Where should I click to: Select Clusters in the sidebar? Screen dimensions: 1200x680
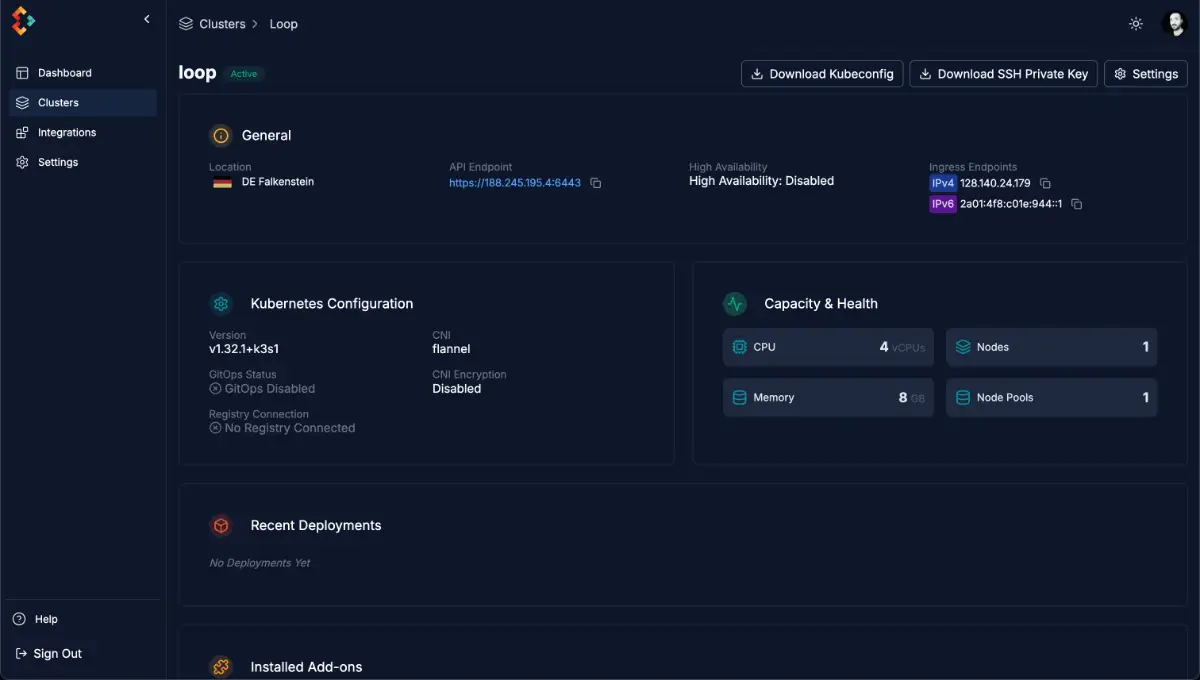point(83,102)
